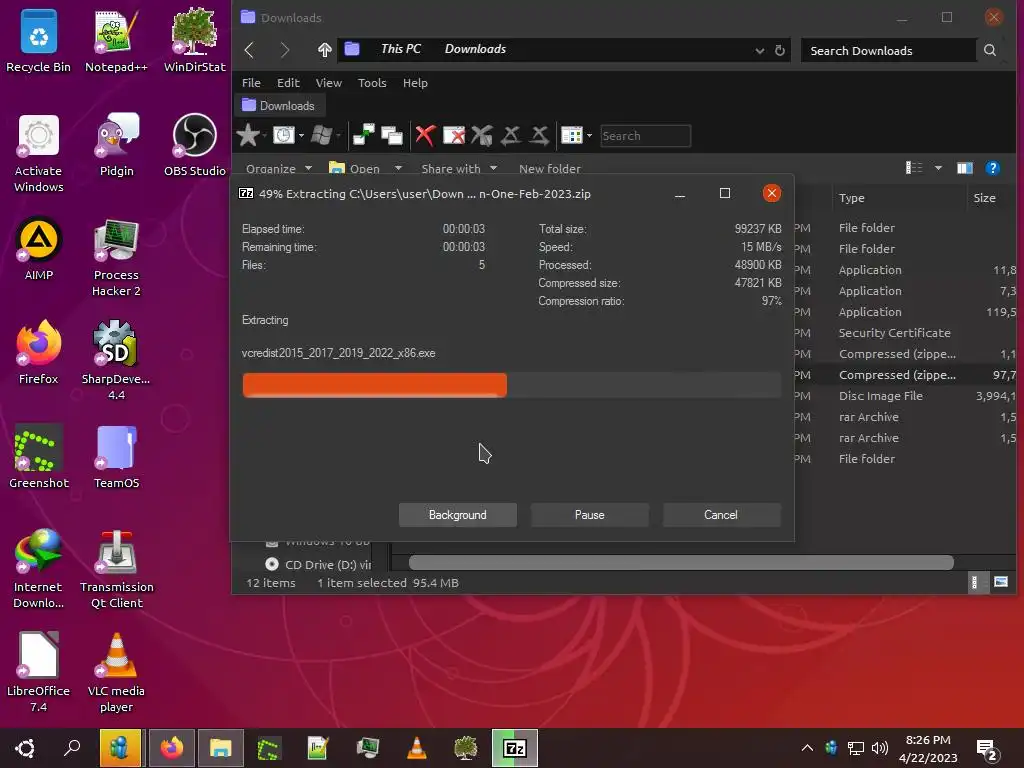Click the close-right tabs arrow icon

[539, 135]
